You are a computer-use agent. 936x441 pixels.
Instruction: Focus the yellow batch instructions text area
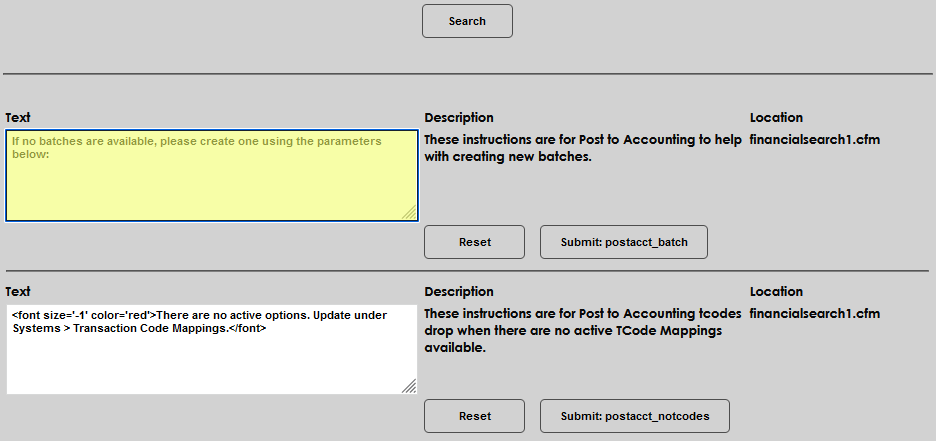212,175
